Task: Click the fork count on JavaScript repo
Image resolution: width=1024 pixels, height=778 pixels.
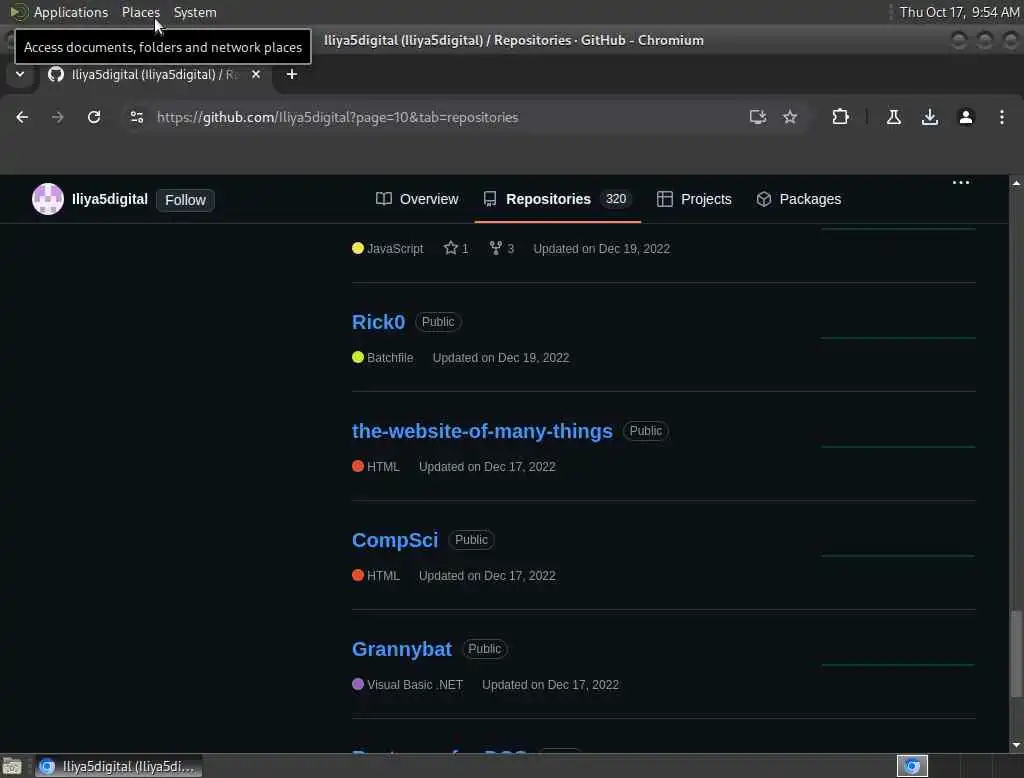Action: tap(502, 248)
